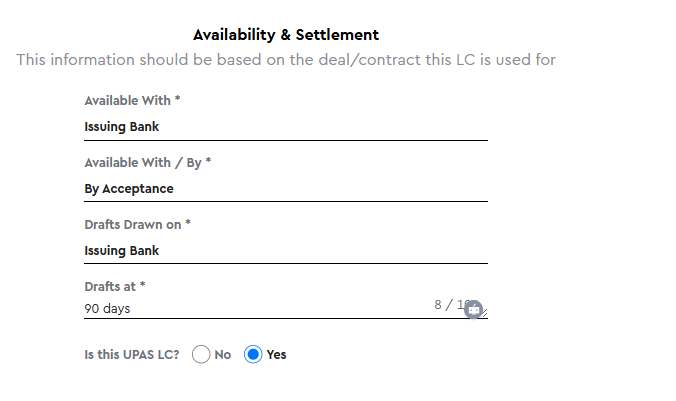The height and width of the screenshot is (401, 676).
Task: Open the Drafts Drawn on dropdown showing Issuing Bank
Action: click(x=286, y=251)
